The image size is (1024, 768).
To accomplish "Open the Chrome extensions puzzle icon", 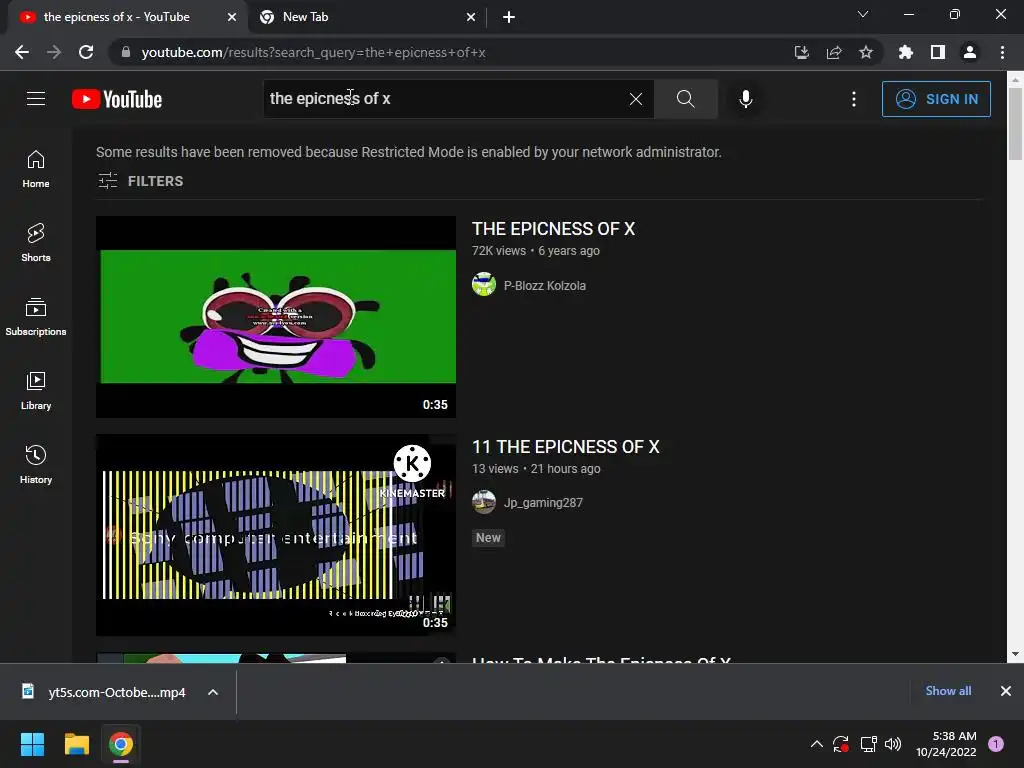I will pyautogui.click(x=906, y=52).
